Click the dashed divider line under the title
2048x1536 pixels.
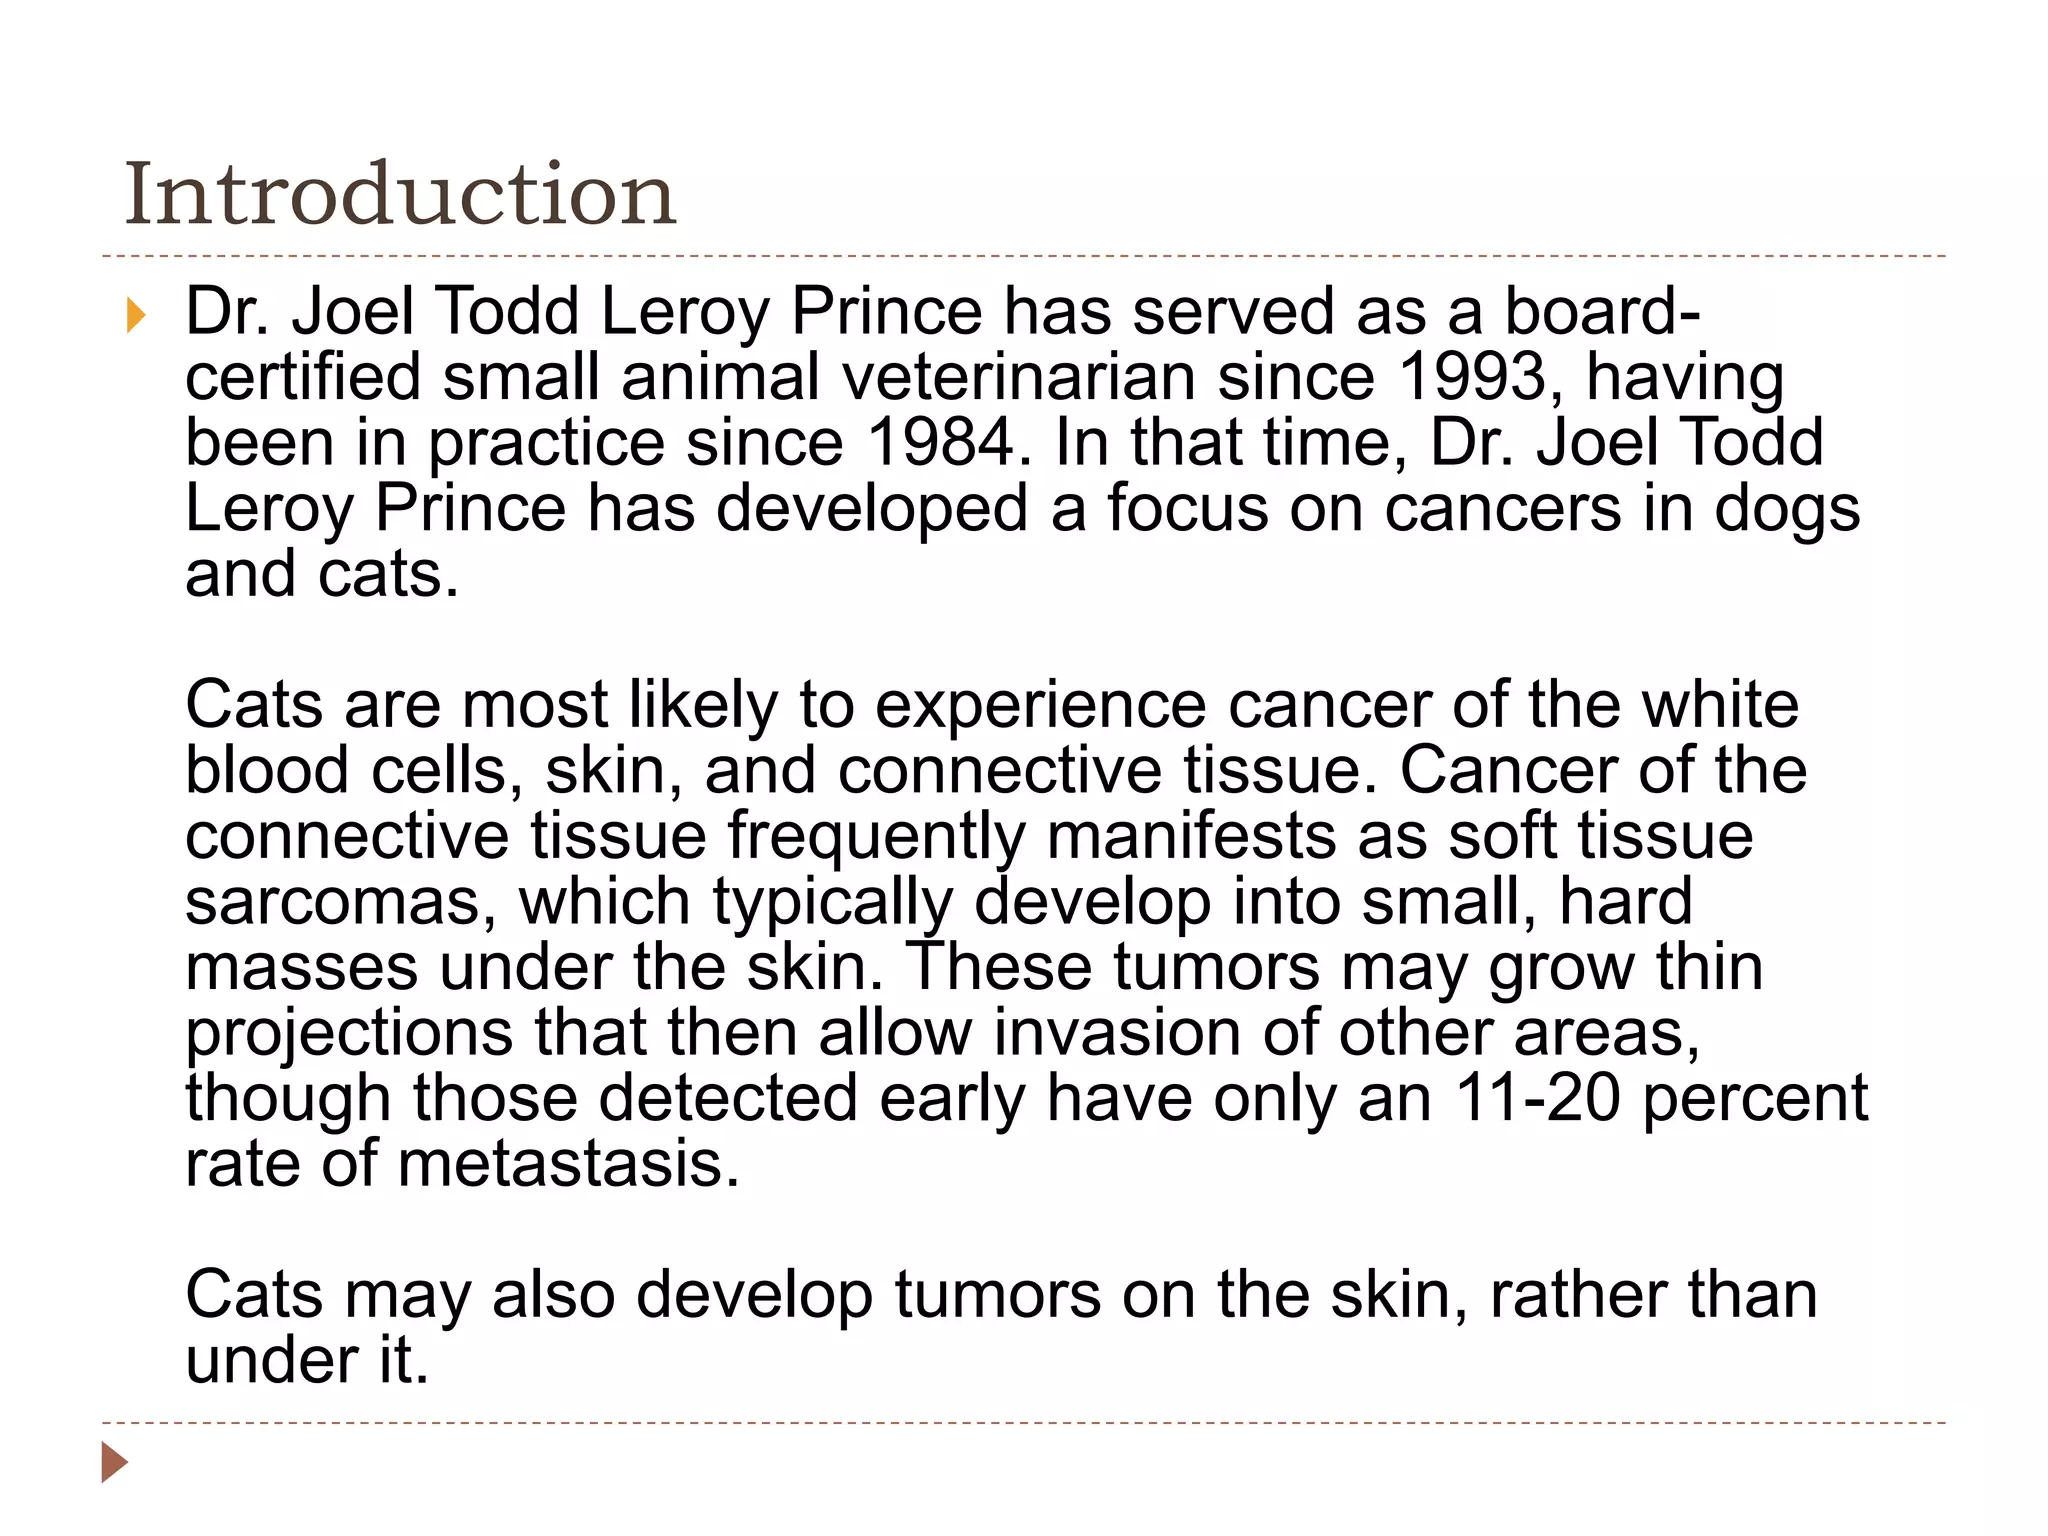[x=1024, y=257]
